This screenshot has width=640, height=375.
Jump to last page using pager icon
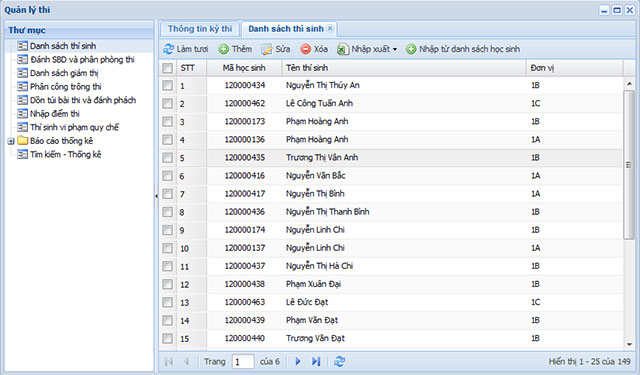(316, 362)
